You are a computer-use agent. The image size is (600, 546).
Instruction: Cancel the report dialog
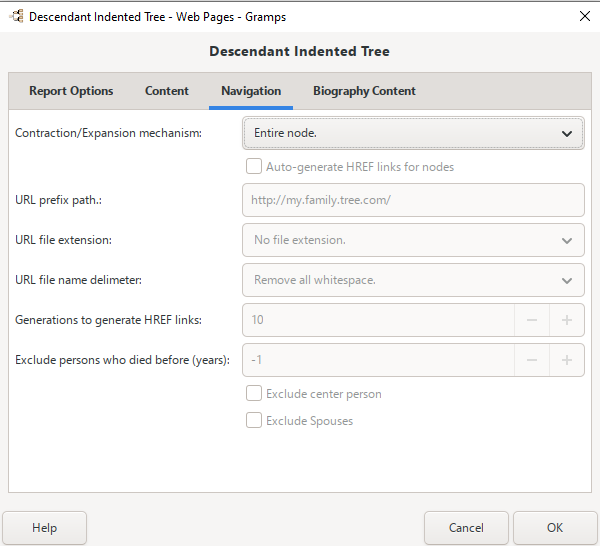466,528
